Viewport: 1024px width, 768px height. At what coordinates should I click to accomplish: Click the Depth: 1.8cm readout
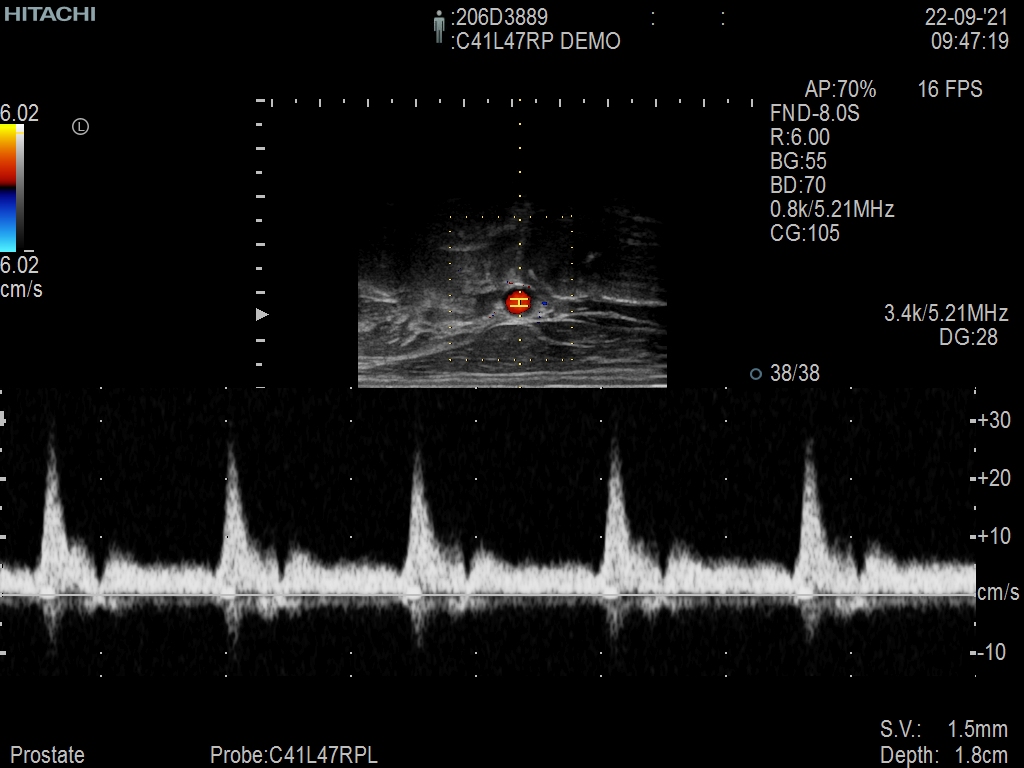pyautogui.click(x=943, y=755)
